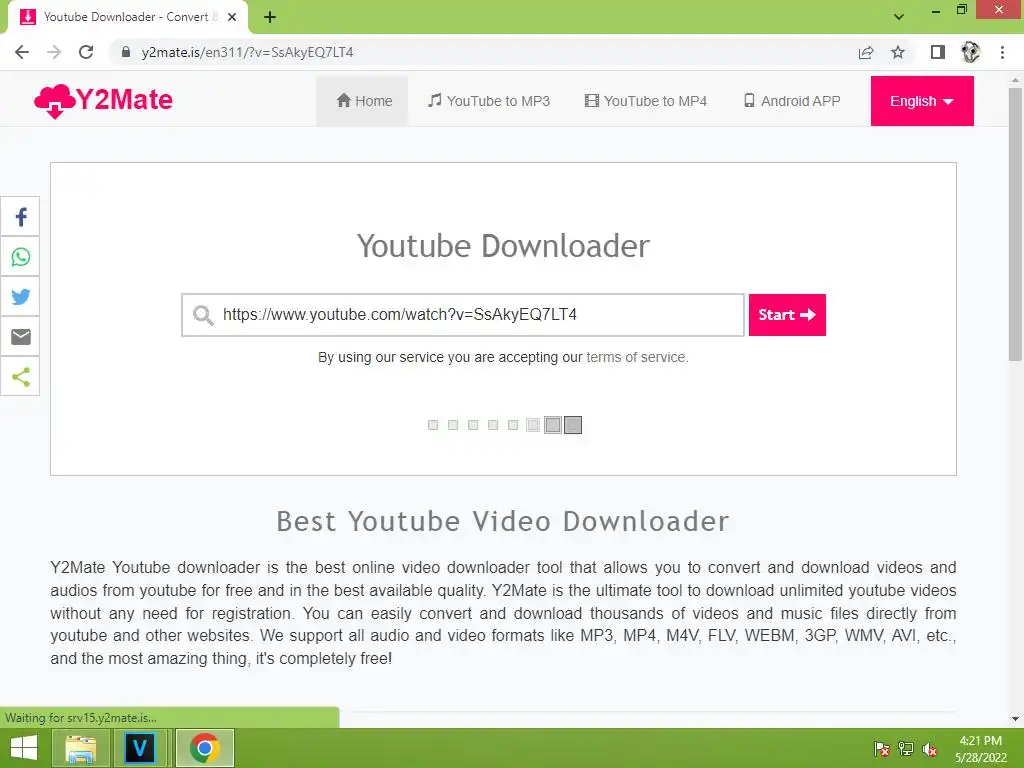This screenshot has width=1024, height=768.
Task: Click the page vertical scrollbar thumb
Action: [1015, 223]
